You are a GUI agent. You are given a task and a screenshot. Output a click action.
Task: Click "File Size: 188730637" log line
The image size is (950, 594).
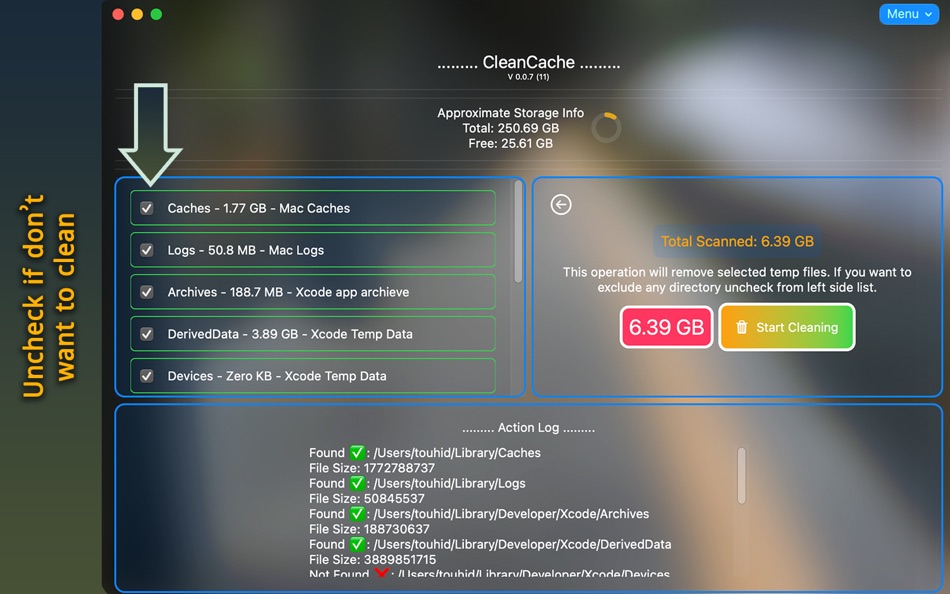tap(369, 529)
